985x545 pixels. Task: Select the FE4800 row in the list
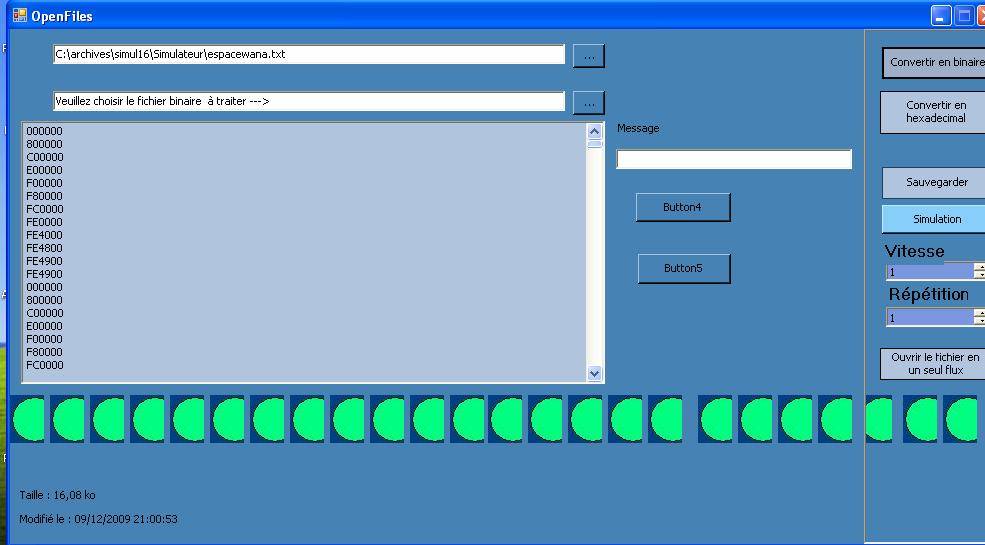pyautogui.click(x=45, y=249)
